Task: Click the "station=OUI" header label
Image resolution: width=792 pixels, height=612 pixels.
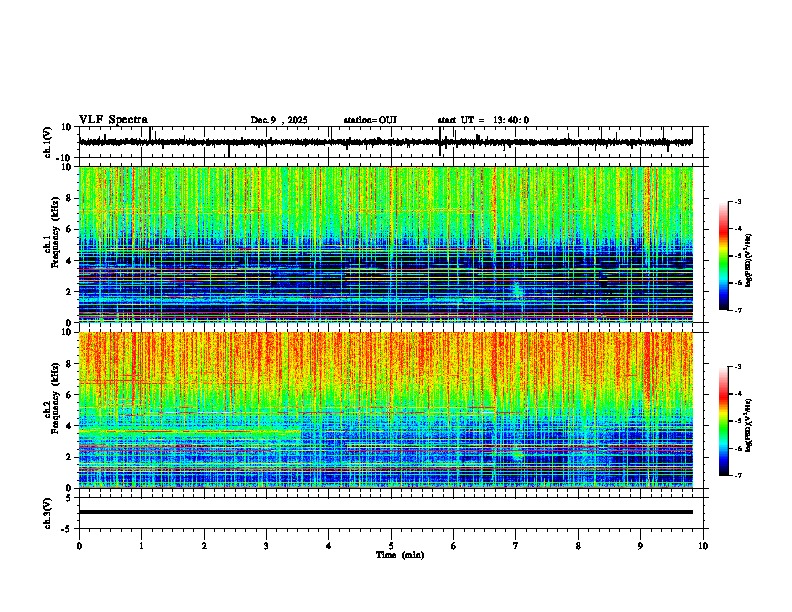Action: pos(370,120)
